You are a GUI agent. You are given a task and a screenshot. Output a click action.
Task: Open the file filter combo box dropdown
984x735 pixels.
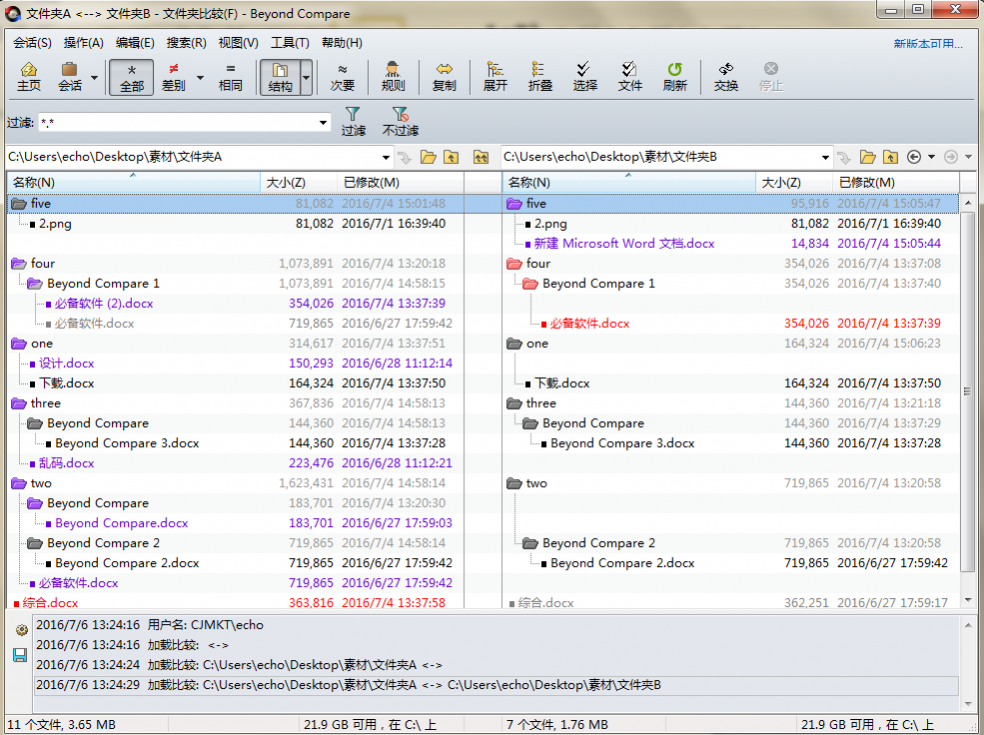point(323,123)
